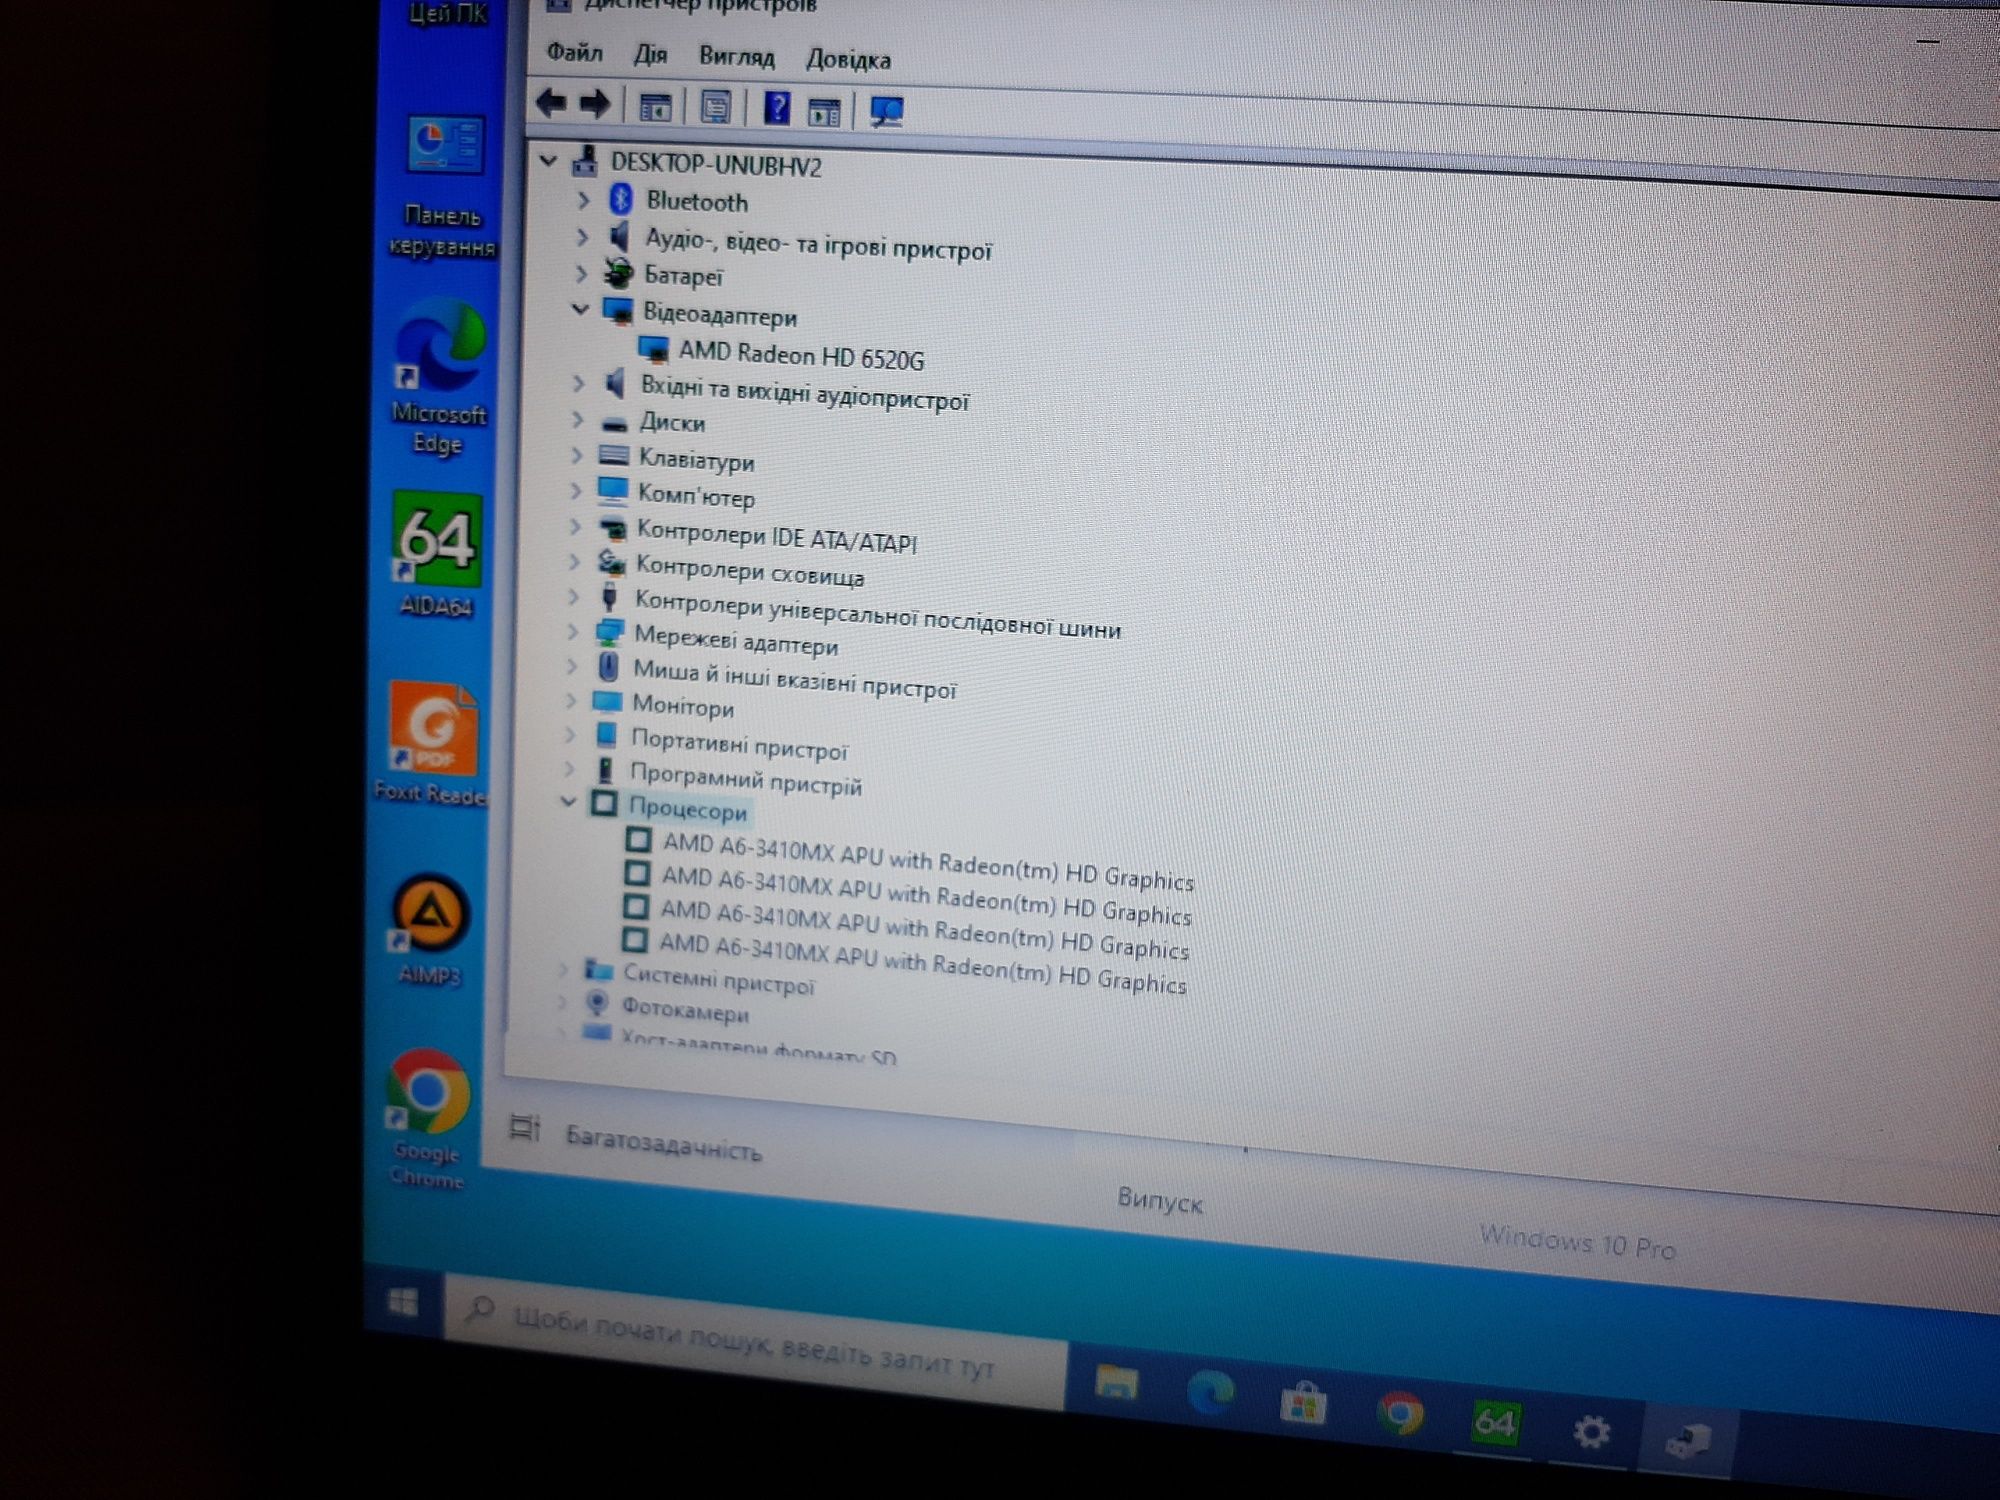2000x1500 pixels.
Task: Click the Випуск label in Settings window
Action: click(x=1160, y=1199)
